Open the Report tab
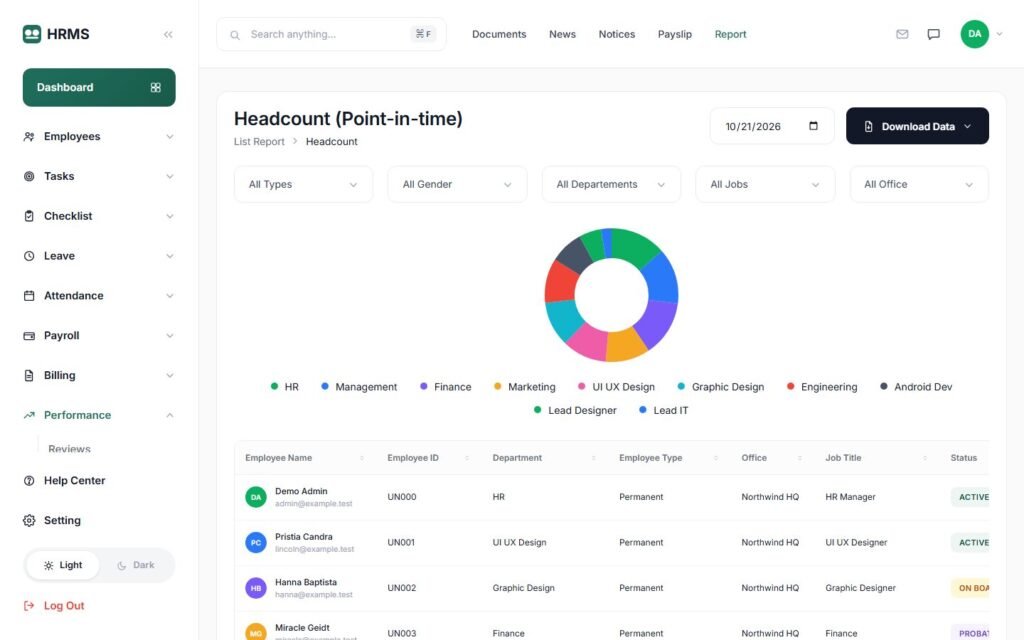This screenshot has height=640, width=1024. click(x=730, y=34)
